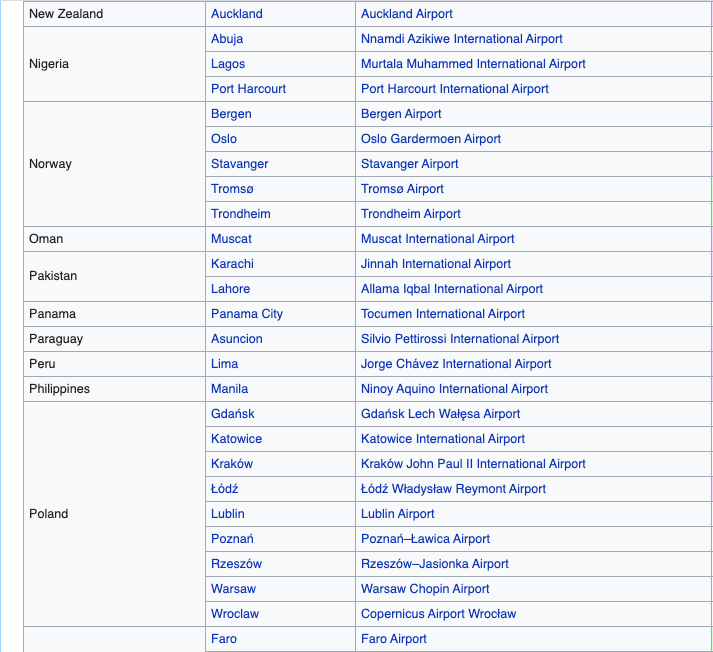Click the Karachi city link
Image resolution: width=713 pixels, height=652 pixels.
pos(232,264)
